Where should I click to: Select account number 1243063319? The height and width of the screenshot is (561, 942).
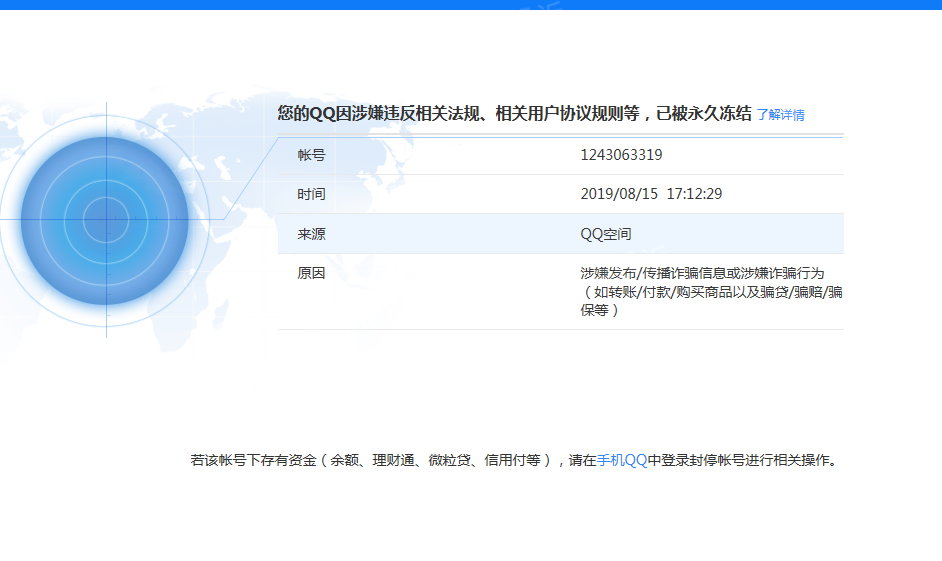(x=621, y=155)
